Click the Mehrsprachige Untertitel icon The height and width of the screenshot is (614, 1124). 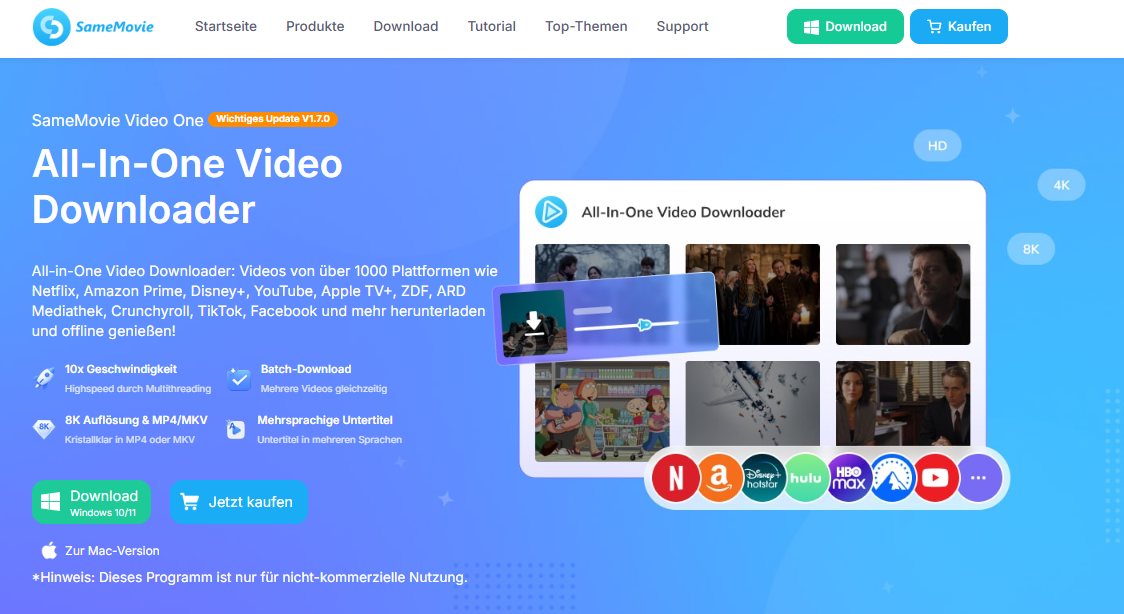[x=236, y=429]
